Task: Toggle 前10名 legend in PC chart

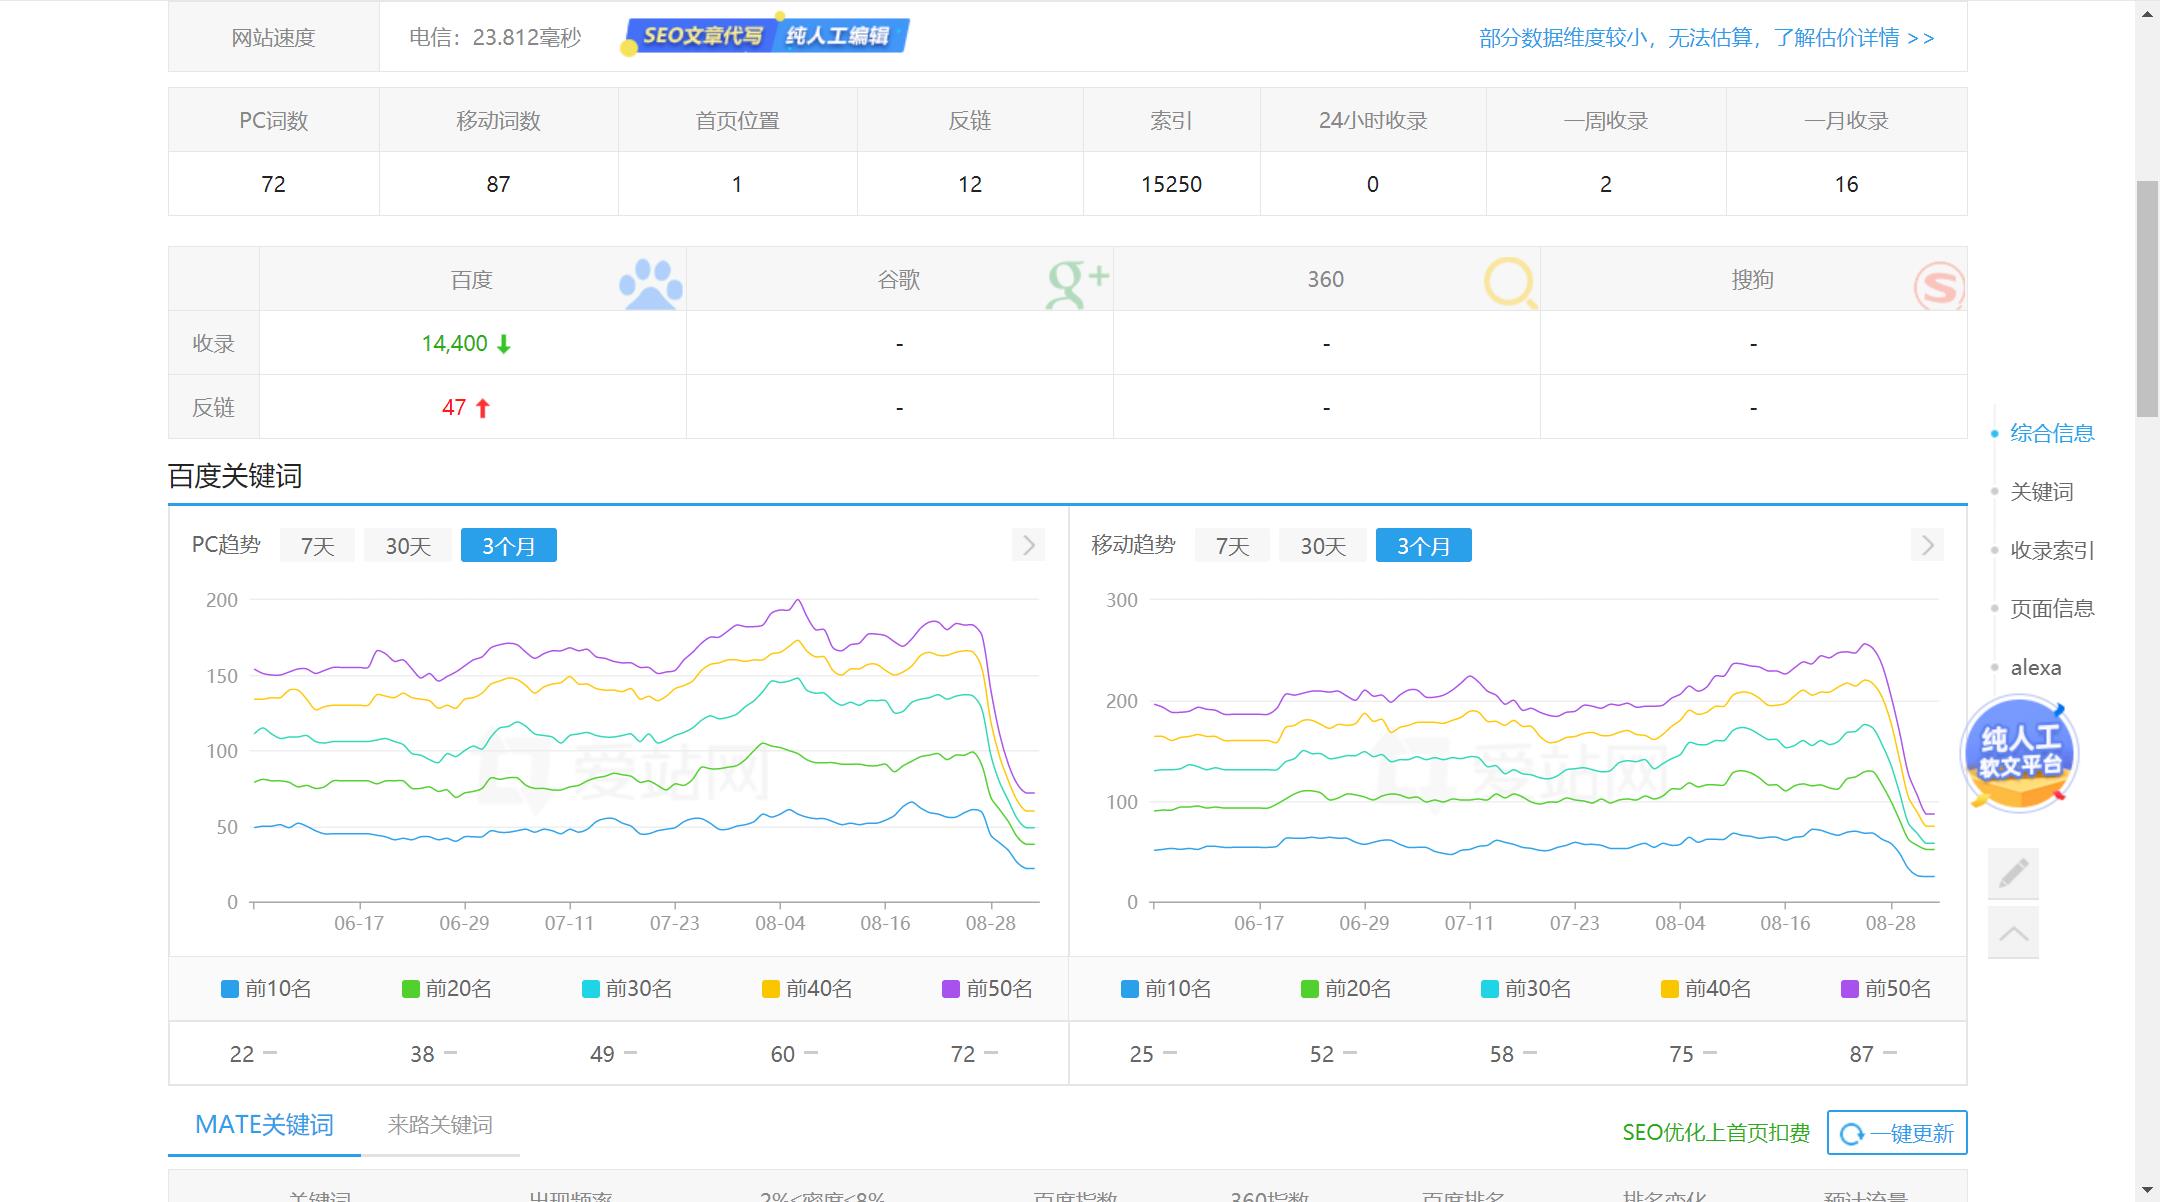Action: 266,989
